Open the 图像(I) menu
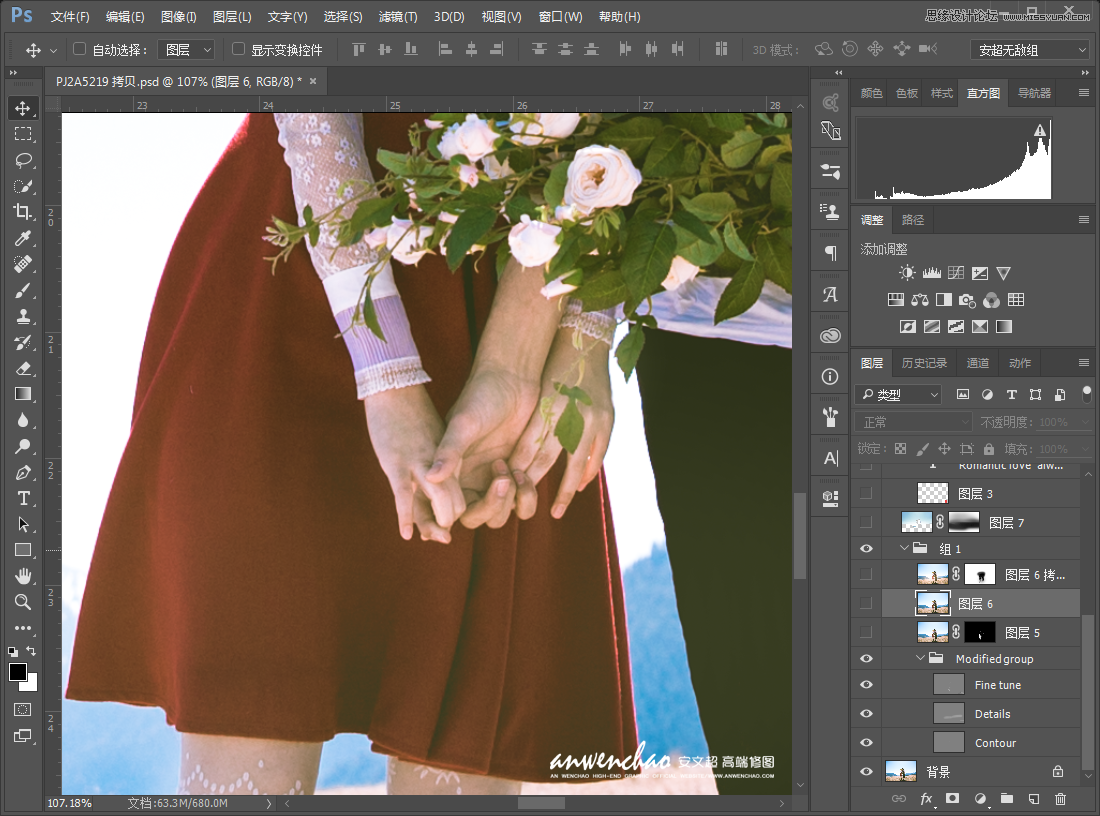The height and width of the screenshot is (816, 1100). point(178,17)
